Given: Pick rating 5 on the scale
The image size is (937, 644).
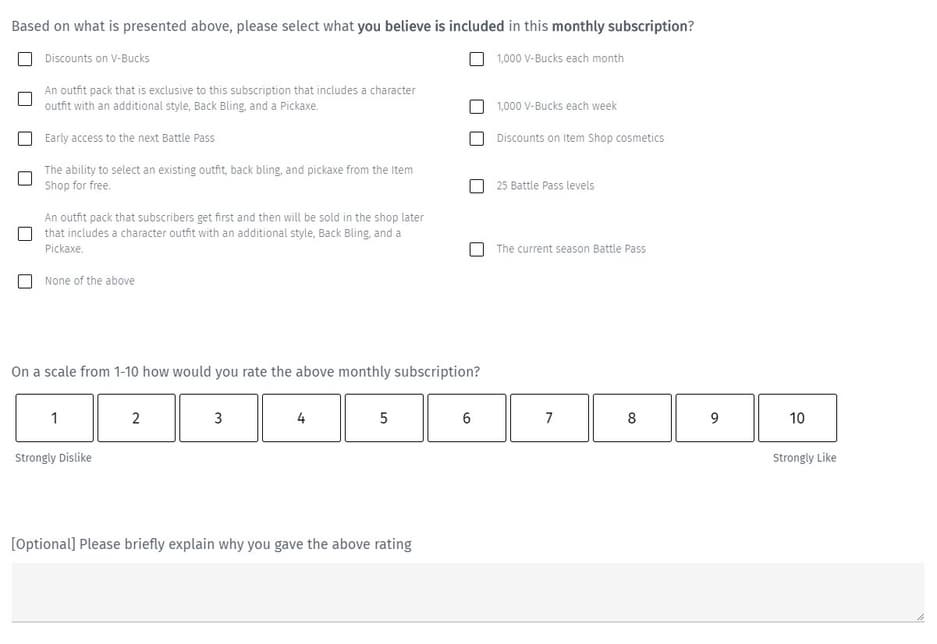Looking at the screenshot, I should (x=384, y=418).
